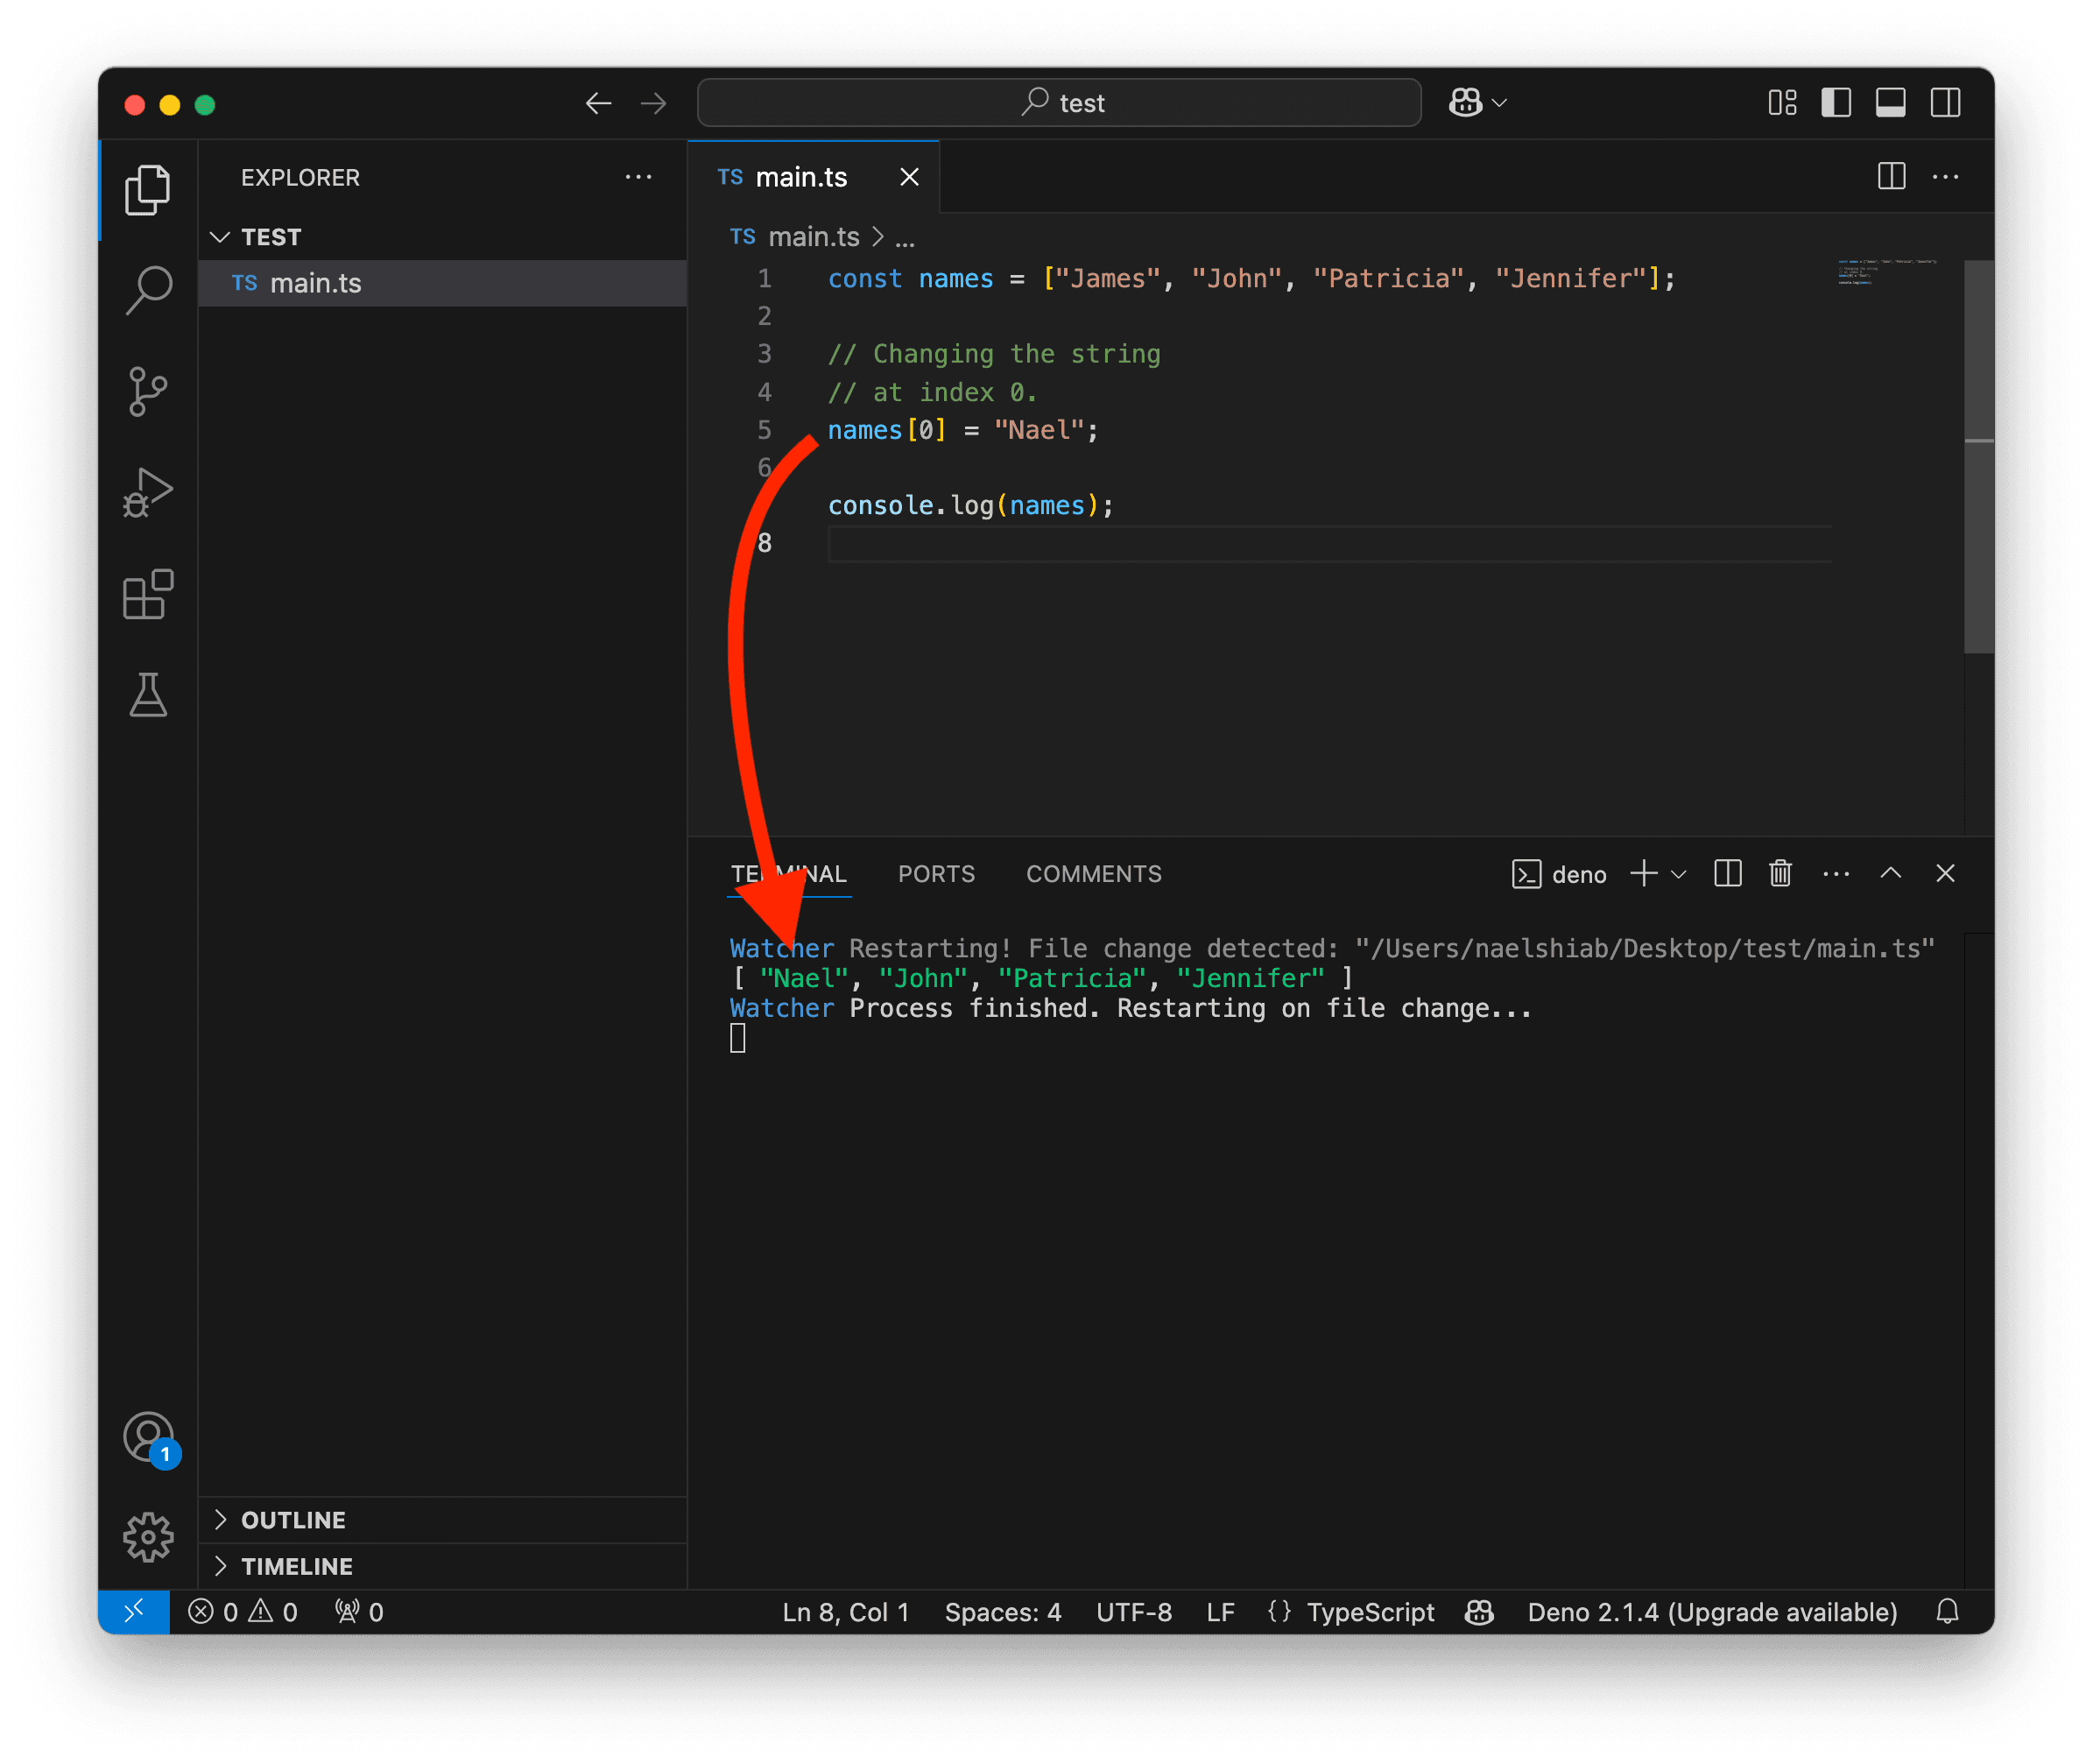
Task: Go back with the left arrow
Action: click(x=598, y=103)
